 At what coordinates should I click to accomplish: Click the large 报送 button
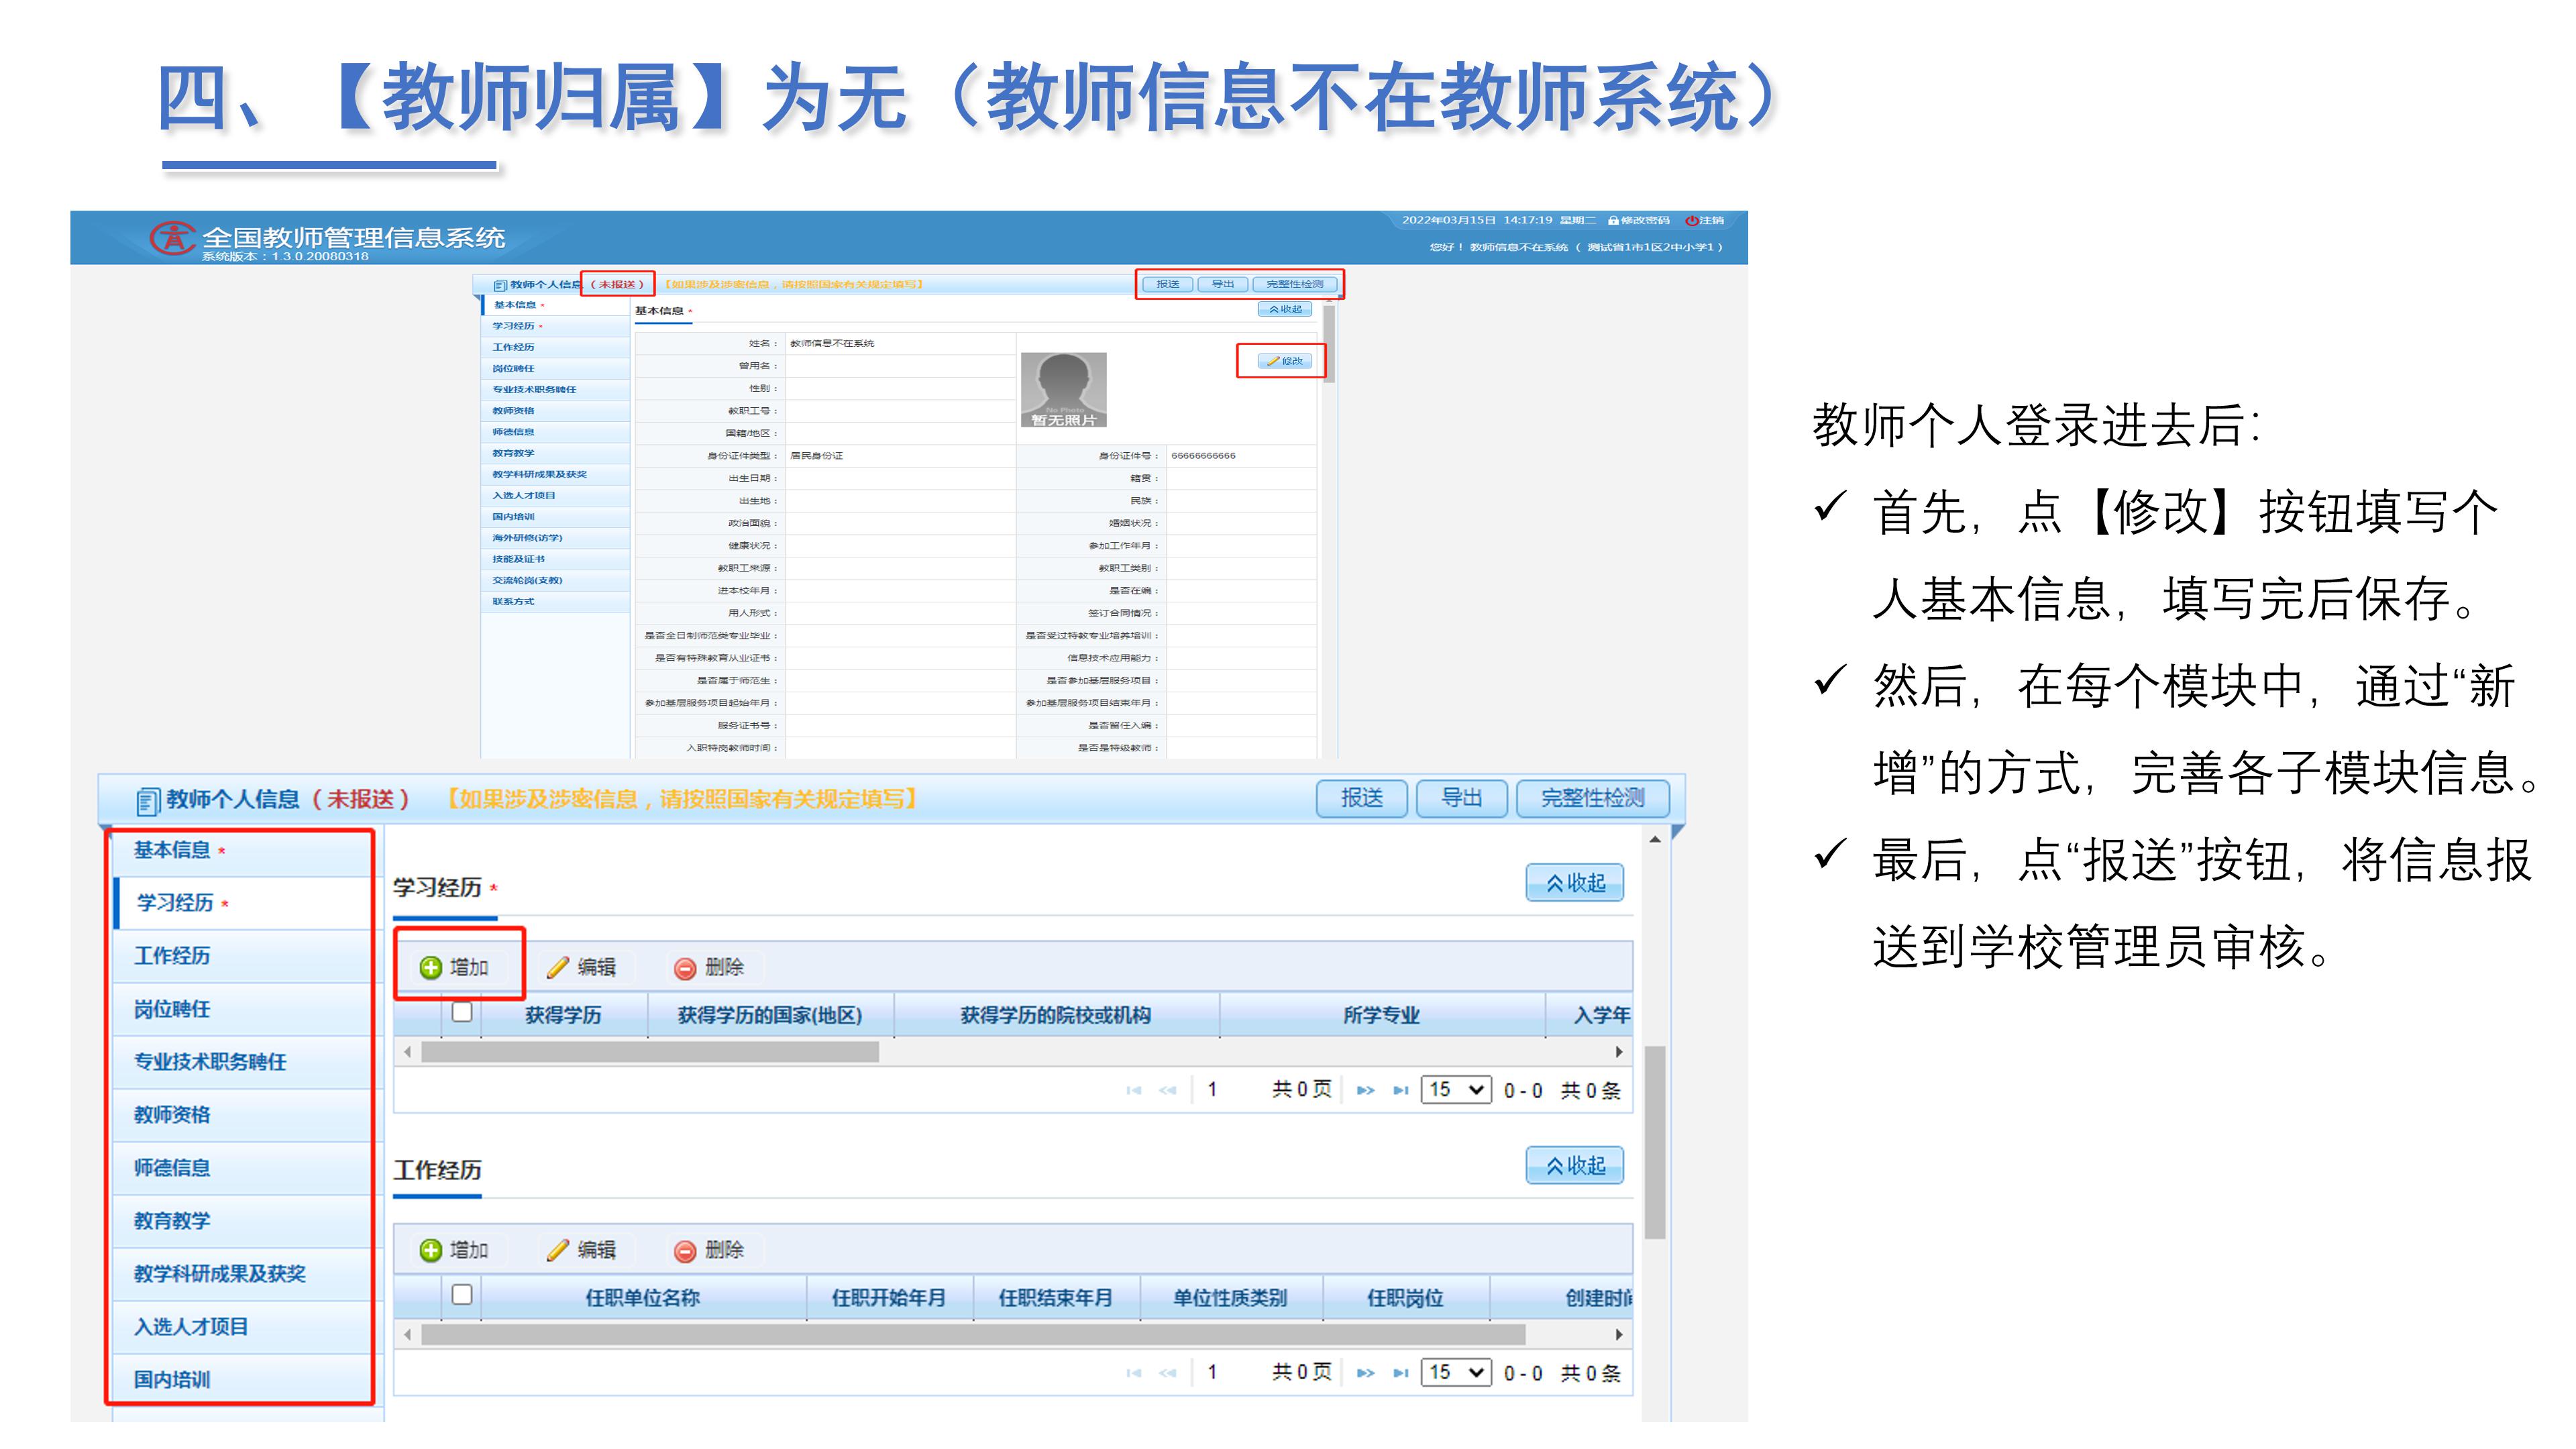(x=1361, y=798)
